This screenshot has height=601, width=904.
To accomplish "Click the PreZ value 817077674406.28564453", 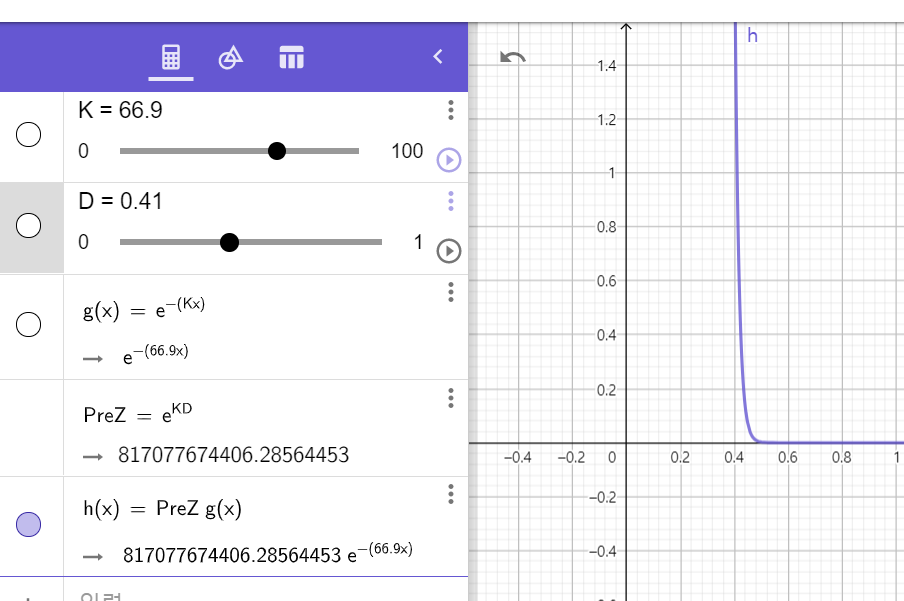I will pos(233,455).
